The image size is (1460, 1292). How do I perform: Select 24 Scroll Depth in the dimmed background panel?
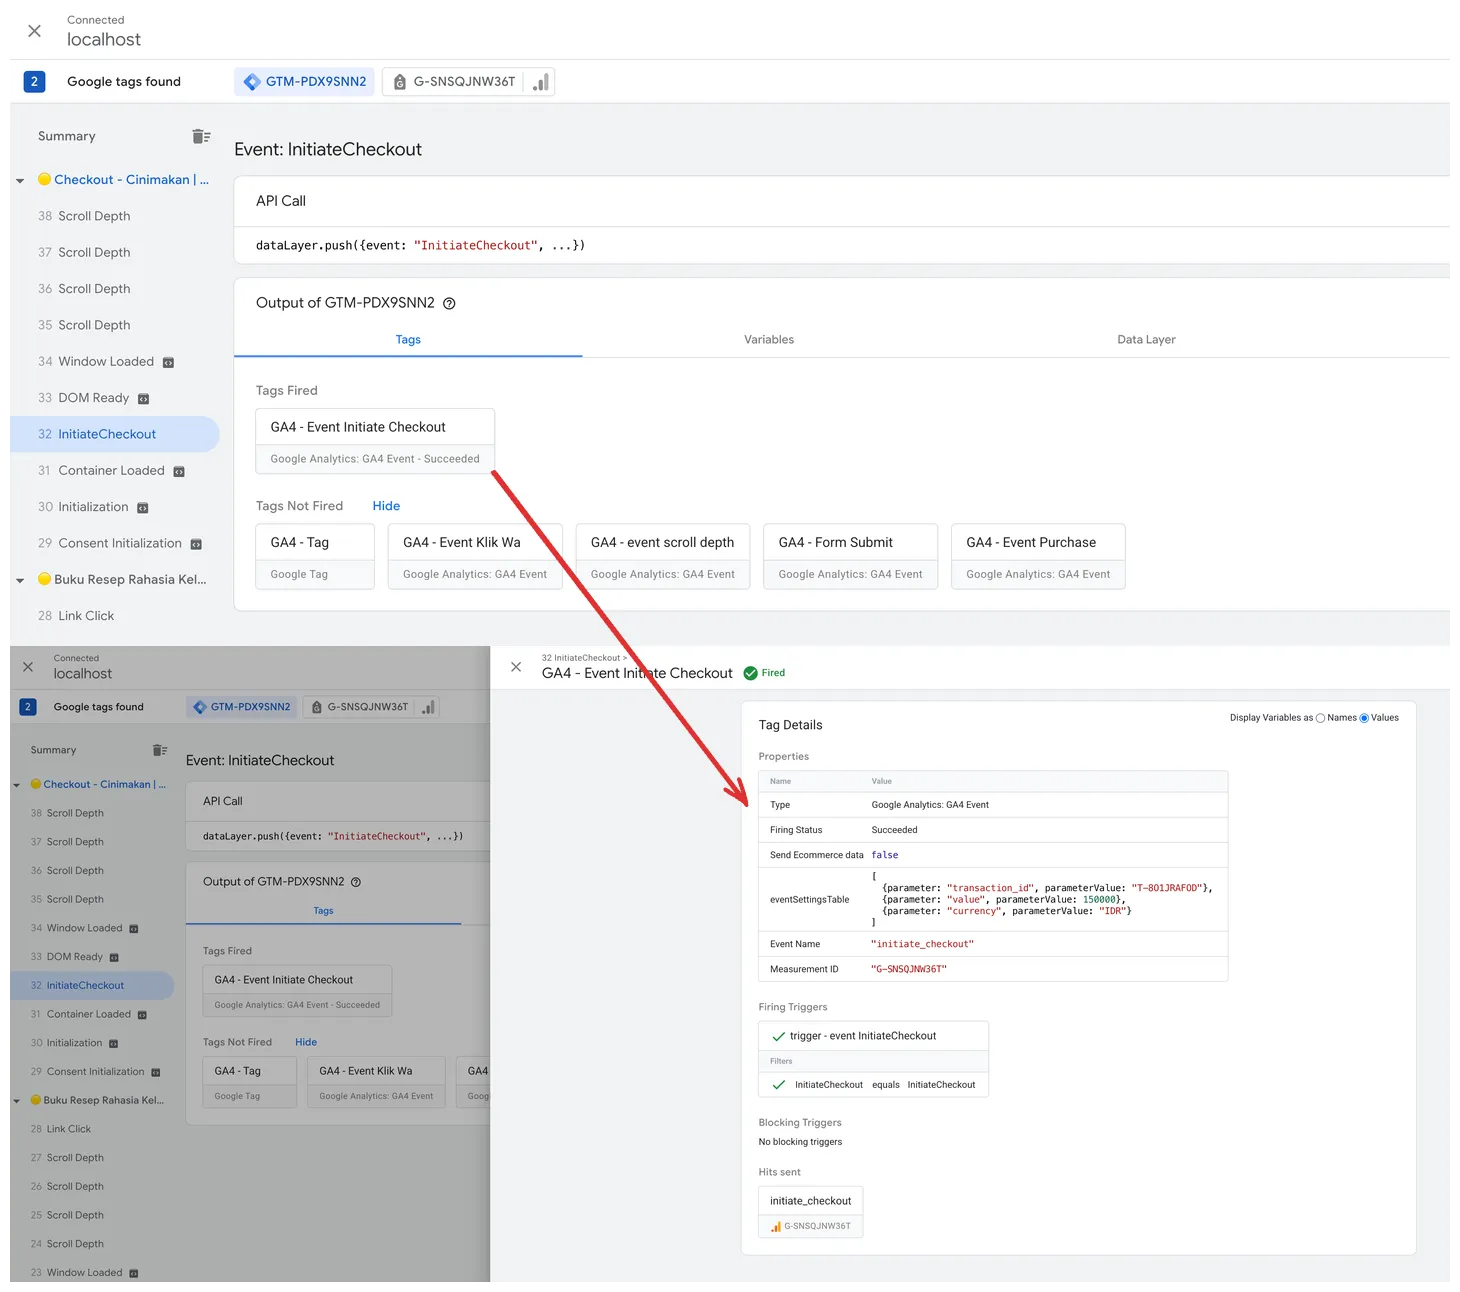pyautogui.click(x=67, y=1245)
